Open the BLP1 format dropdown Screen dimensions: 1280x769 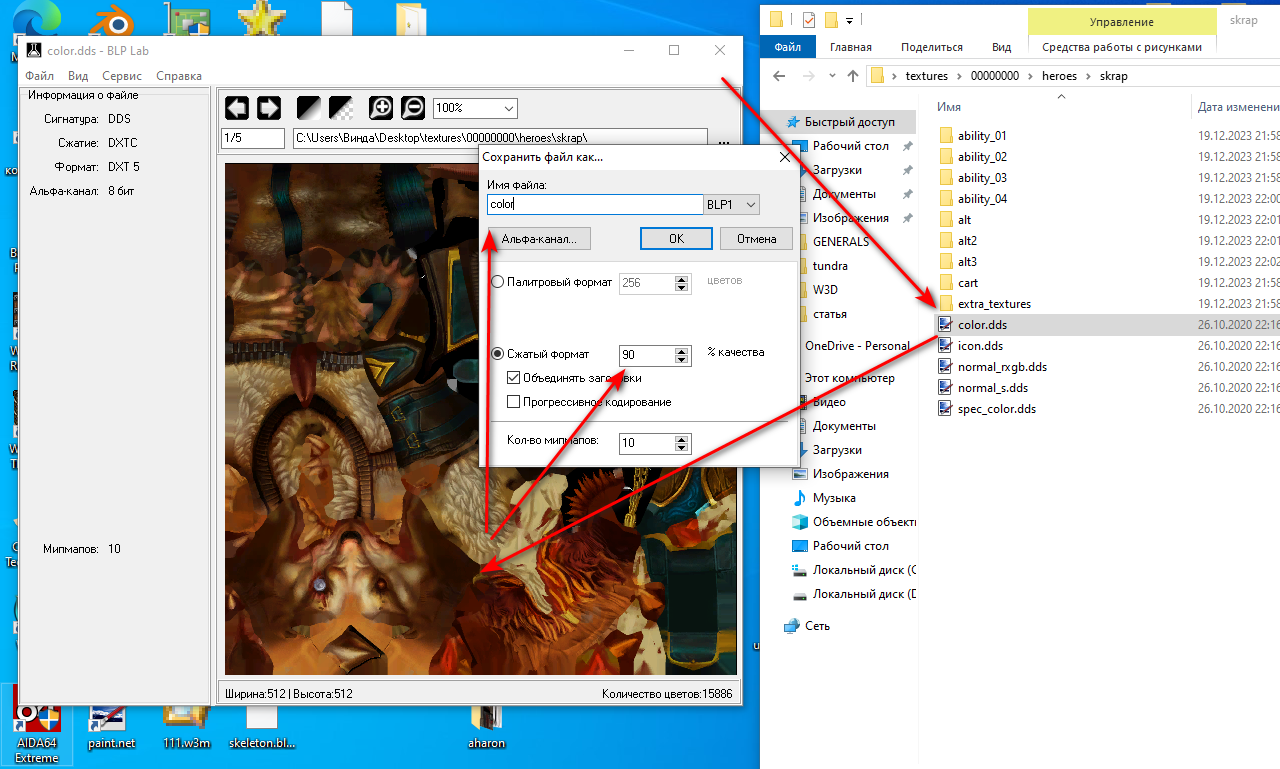[732, 204]
